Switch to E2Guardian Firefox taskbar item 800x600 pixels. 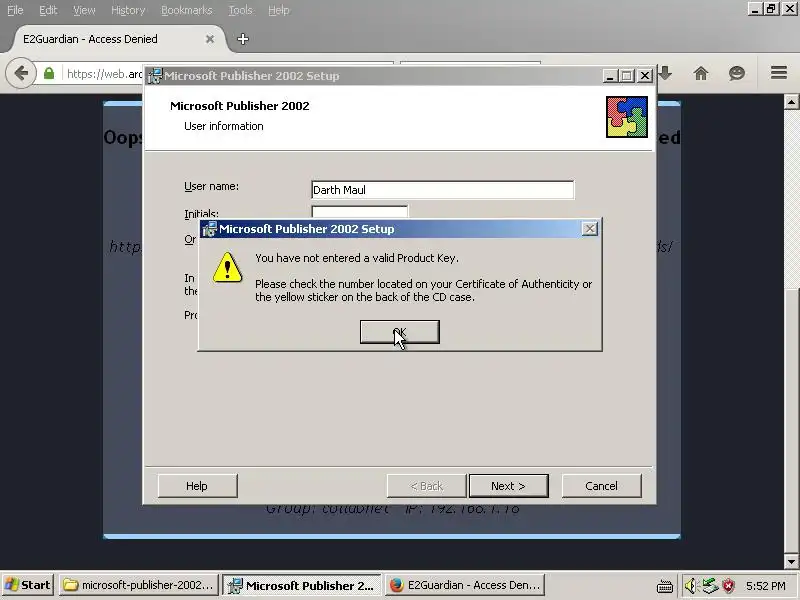pyautogui.click(x=465, y=585)
